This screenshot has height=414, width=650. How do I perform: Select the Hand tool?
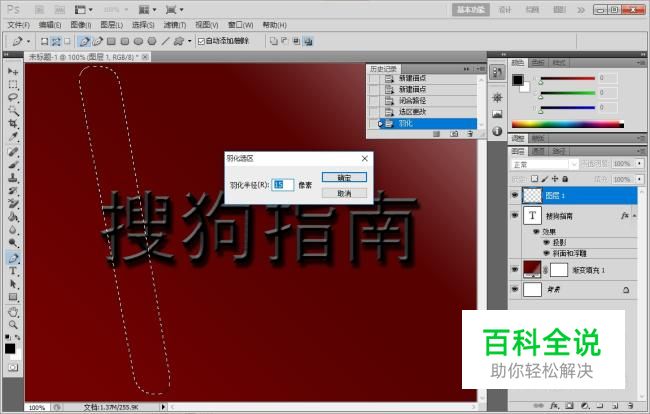coord(13,312)
